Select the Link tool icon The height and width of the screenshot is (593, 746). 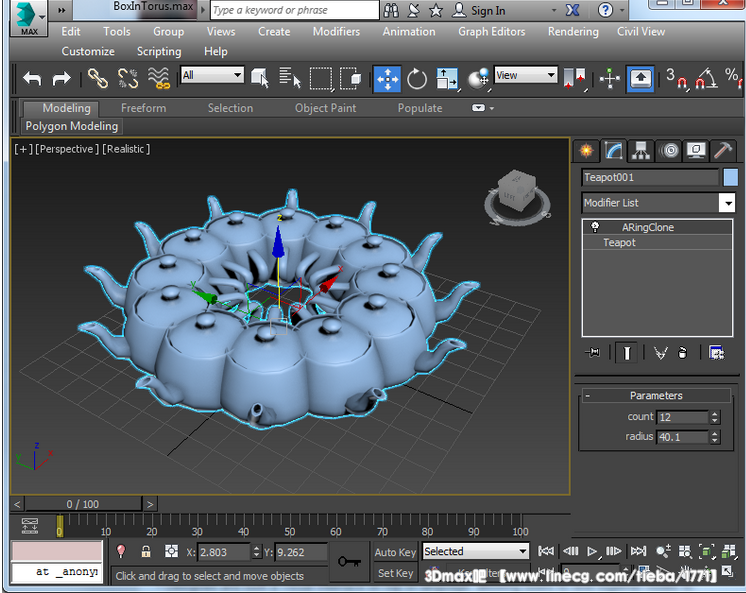98,78
